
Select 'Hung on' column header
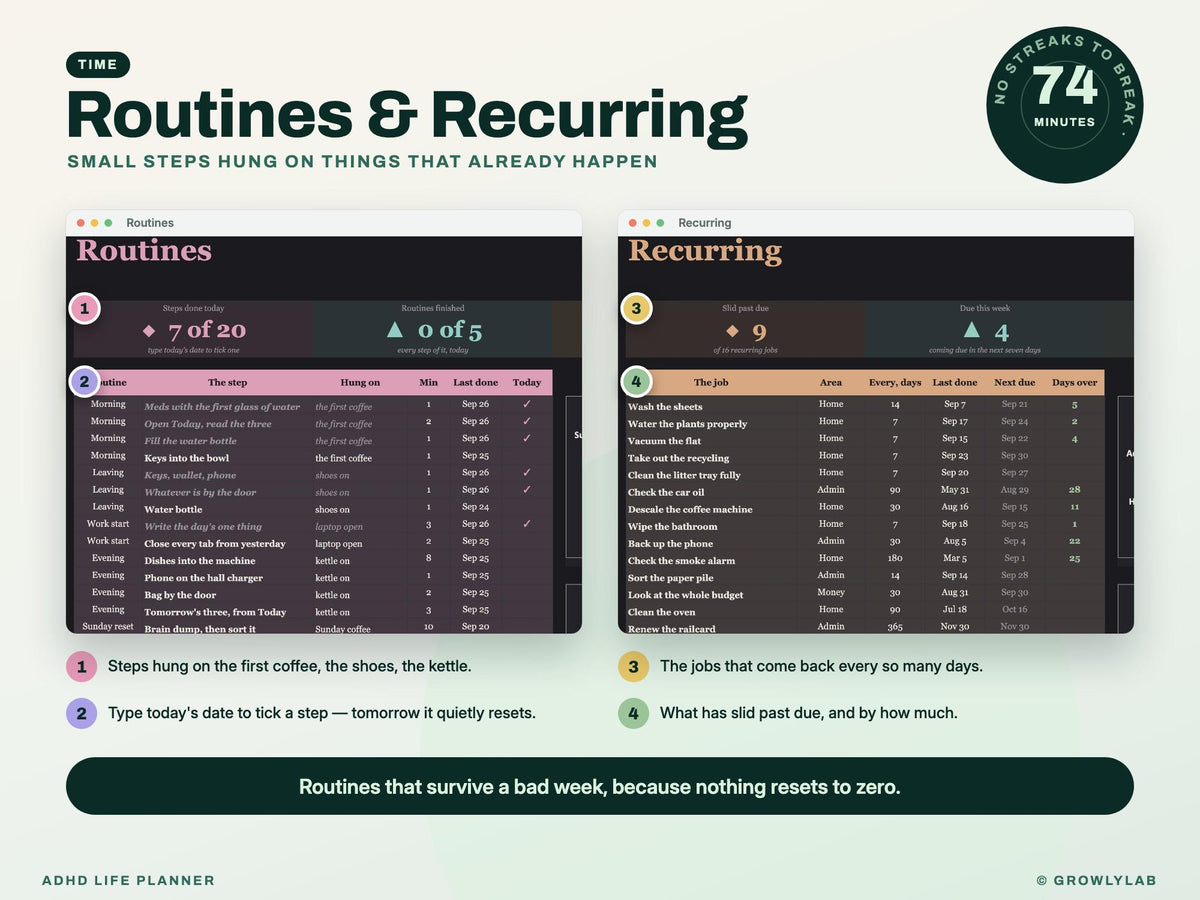coord(360,382)
